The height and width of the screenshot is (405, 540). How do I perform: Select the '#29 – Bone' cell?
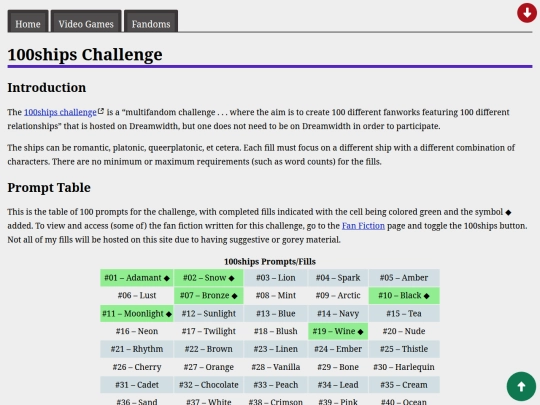tap(338, 367)
